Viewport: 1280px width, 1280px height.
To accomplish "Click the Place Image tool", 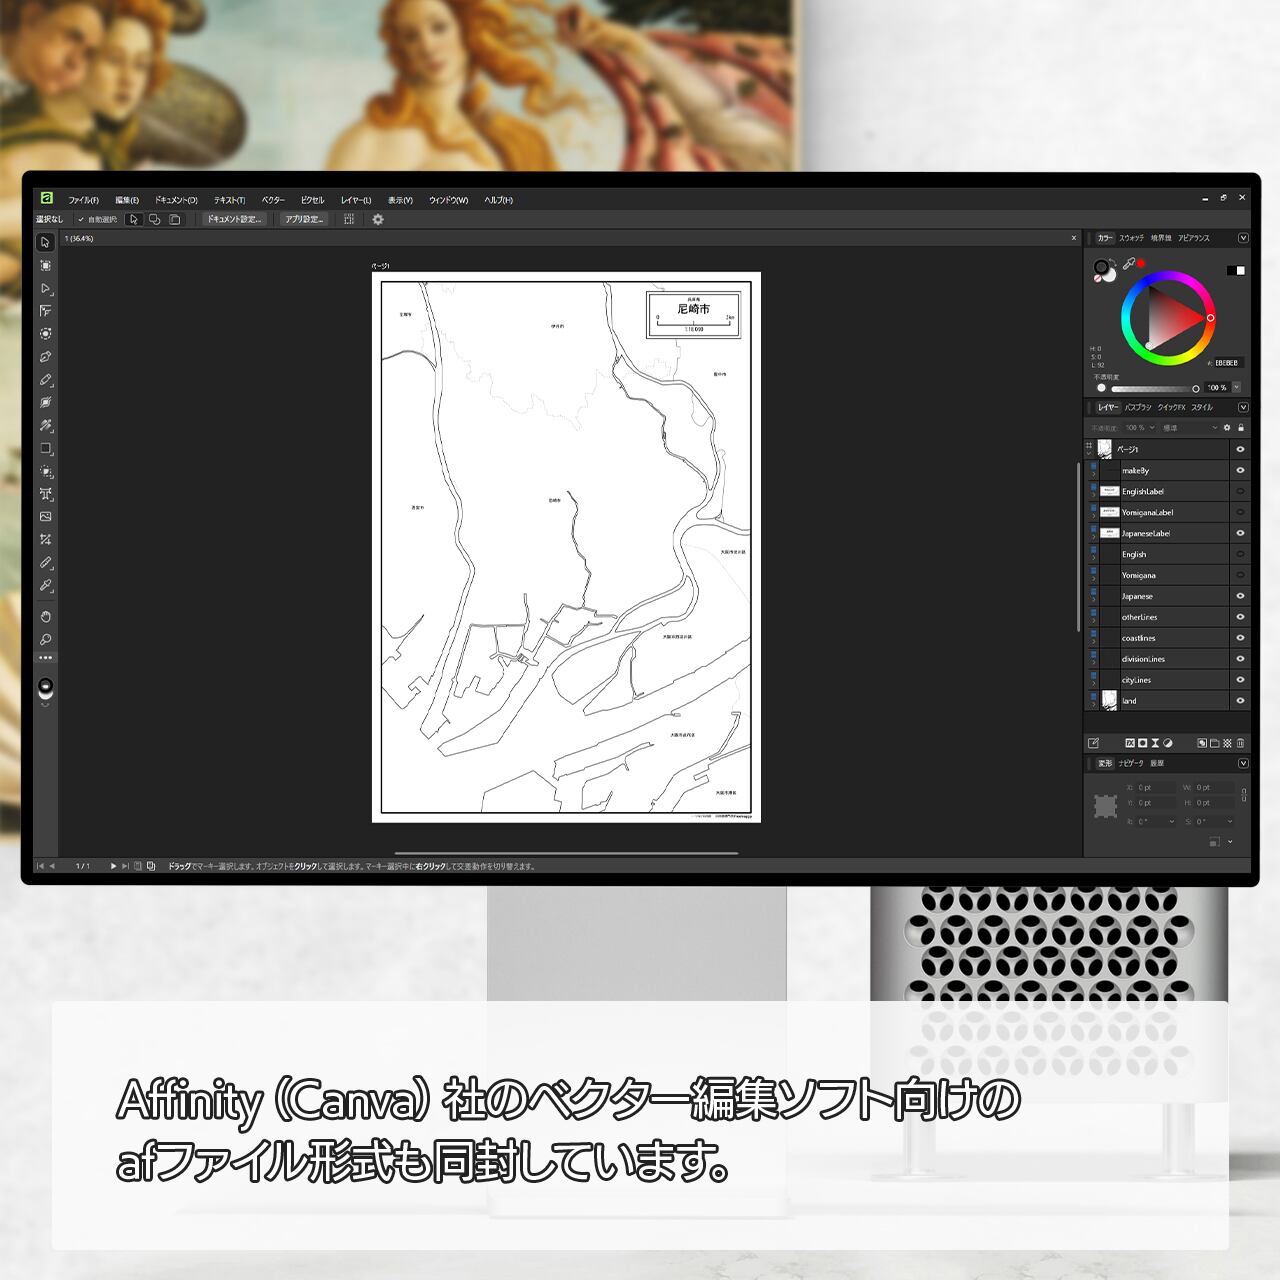I will (x=45, y=517).
